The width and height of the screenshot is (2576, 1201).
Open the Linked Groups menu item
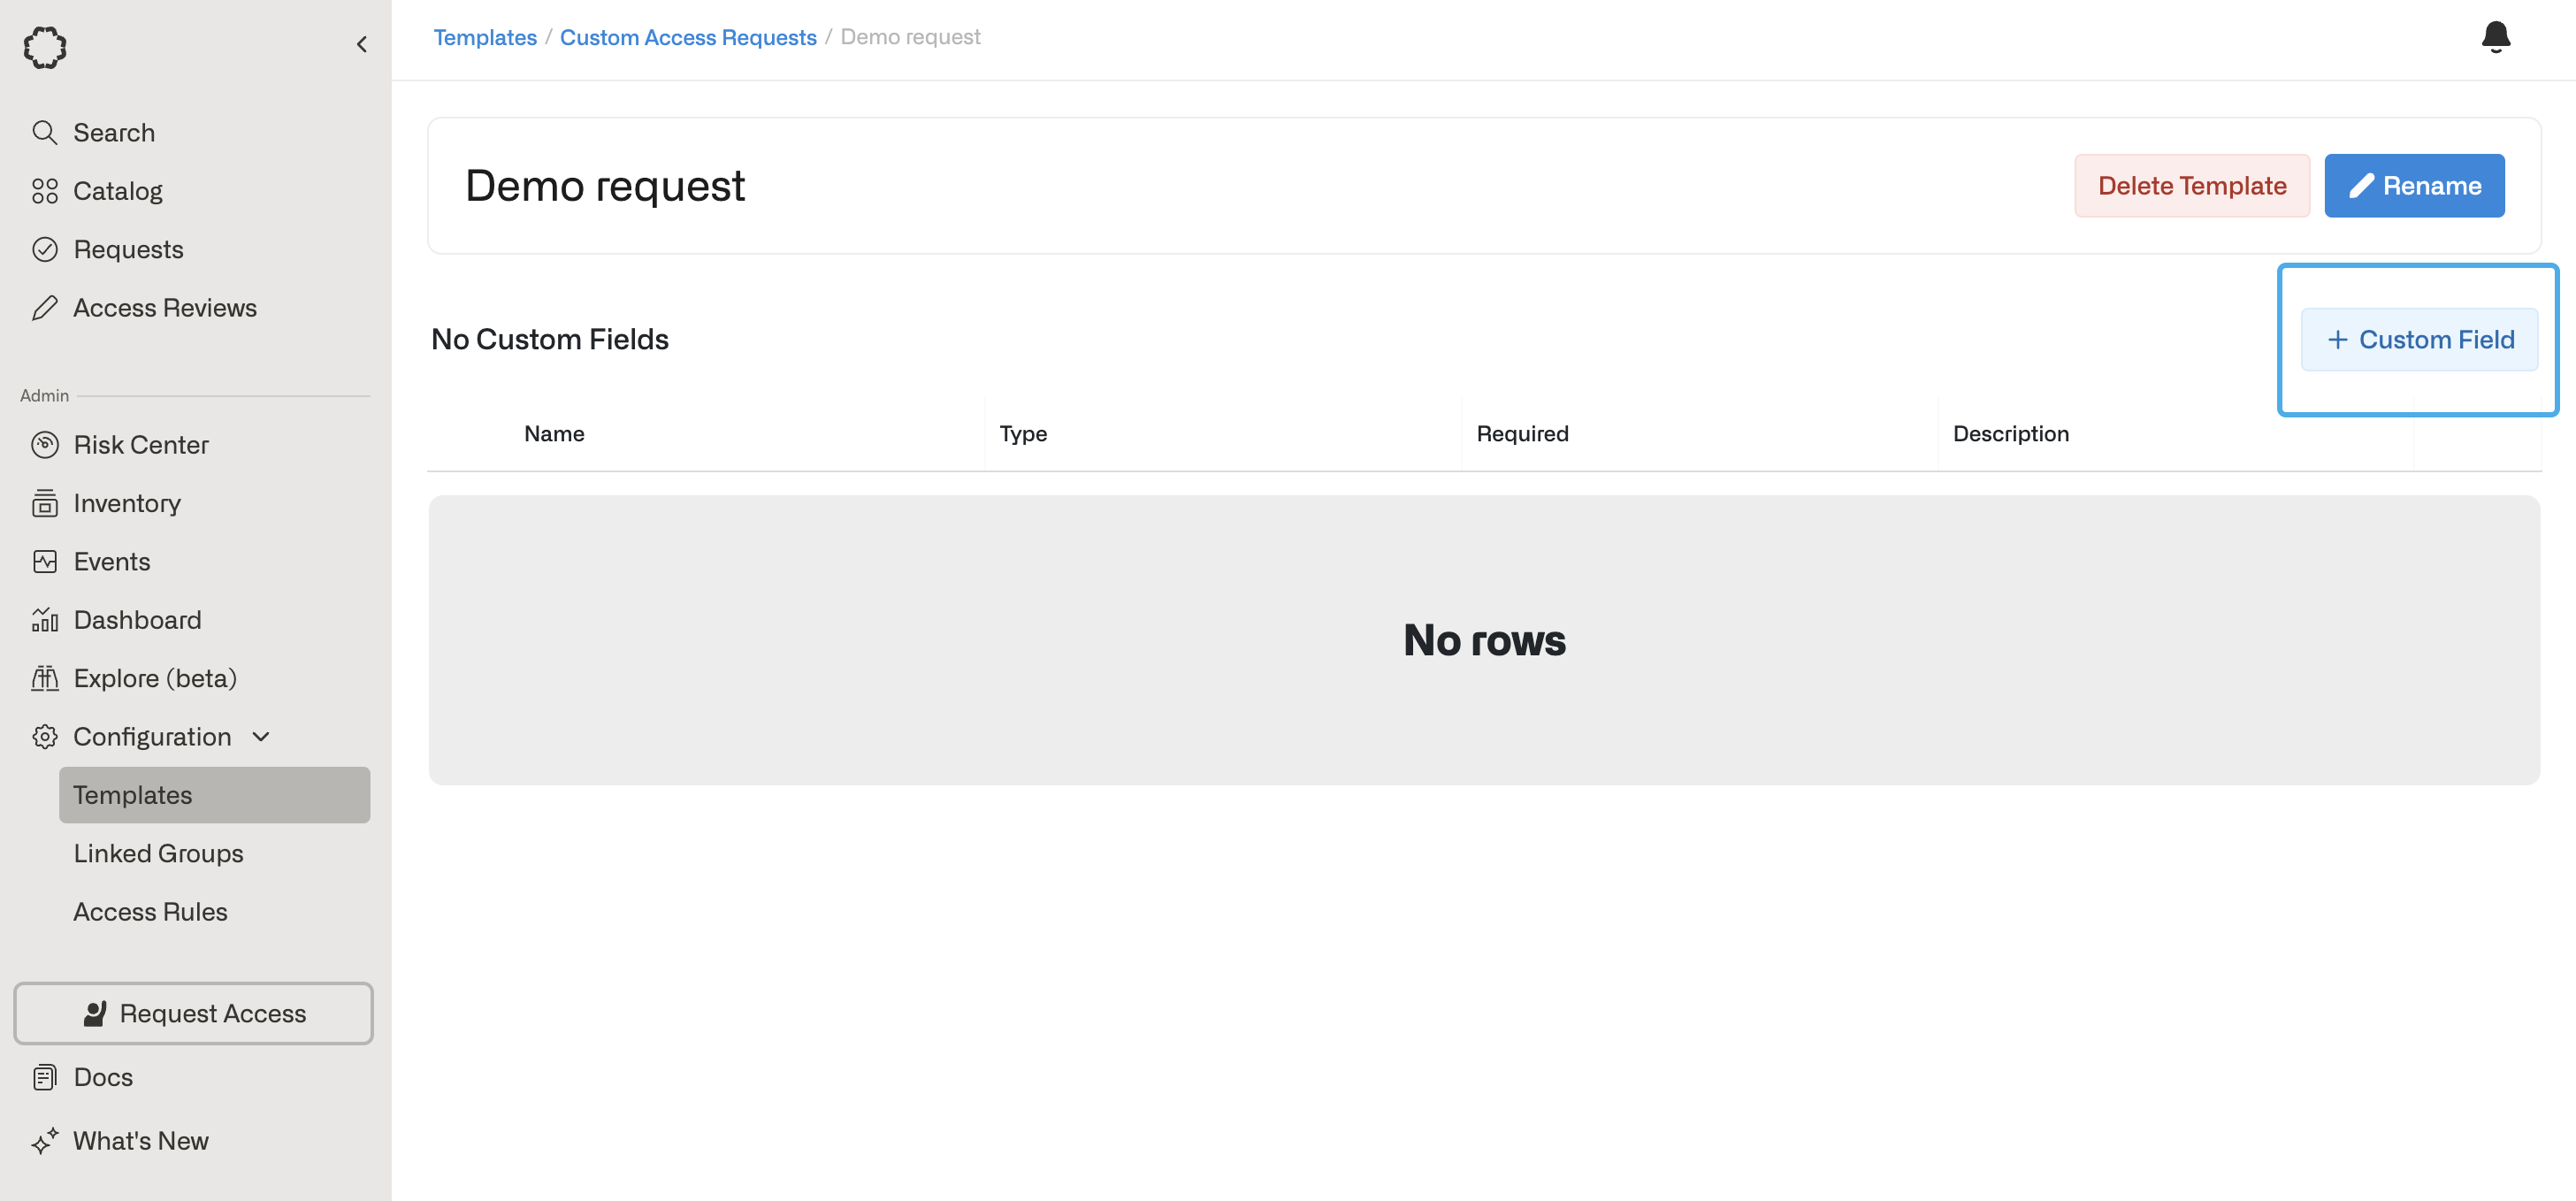click(158, 853)
